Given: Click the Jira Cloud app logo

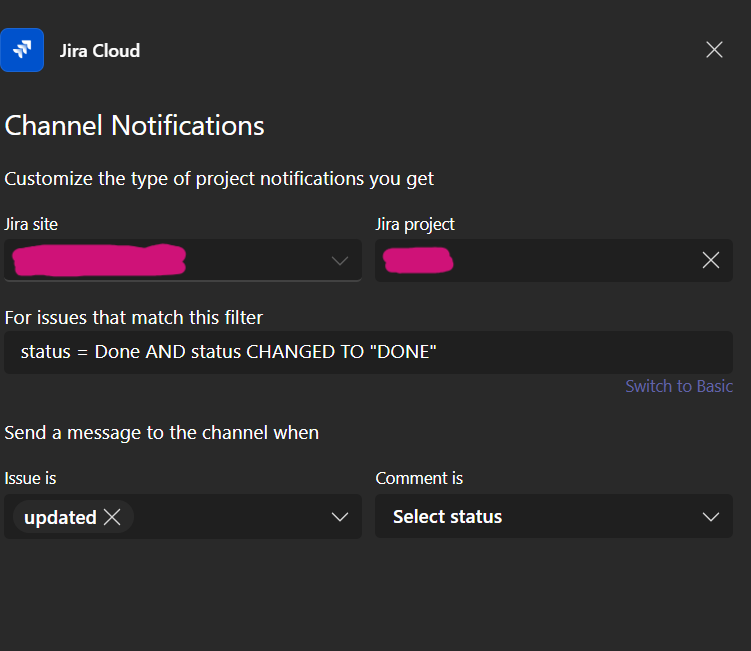Looking at the screenshot, I should point(22,50).
